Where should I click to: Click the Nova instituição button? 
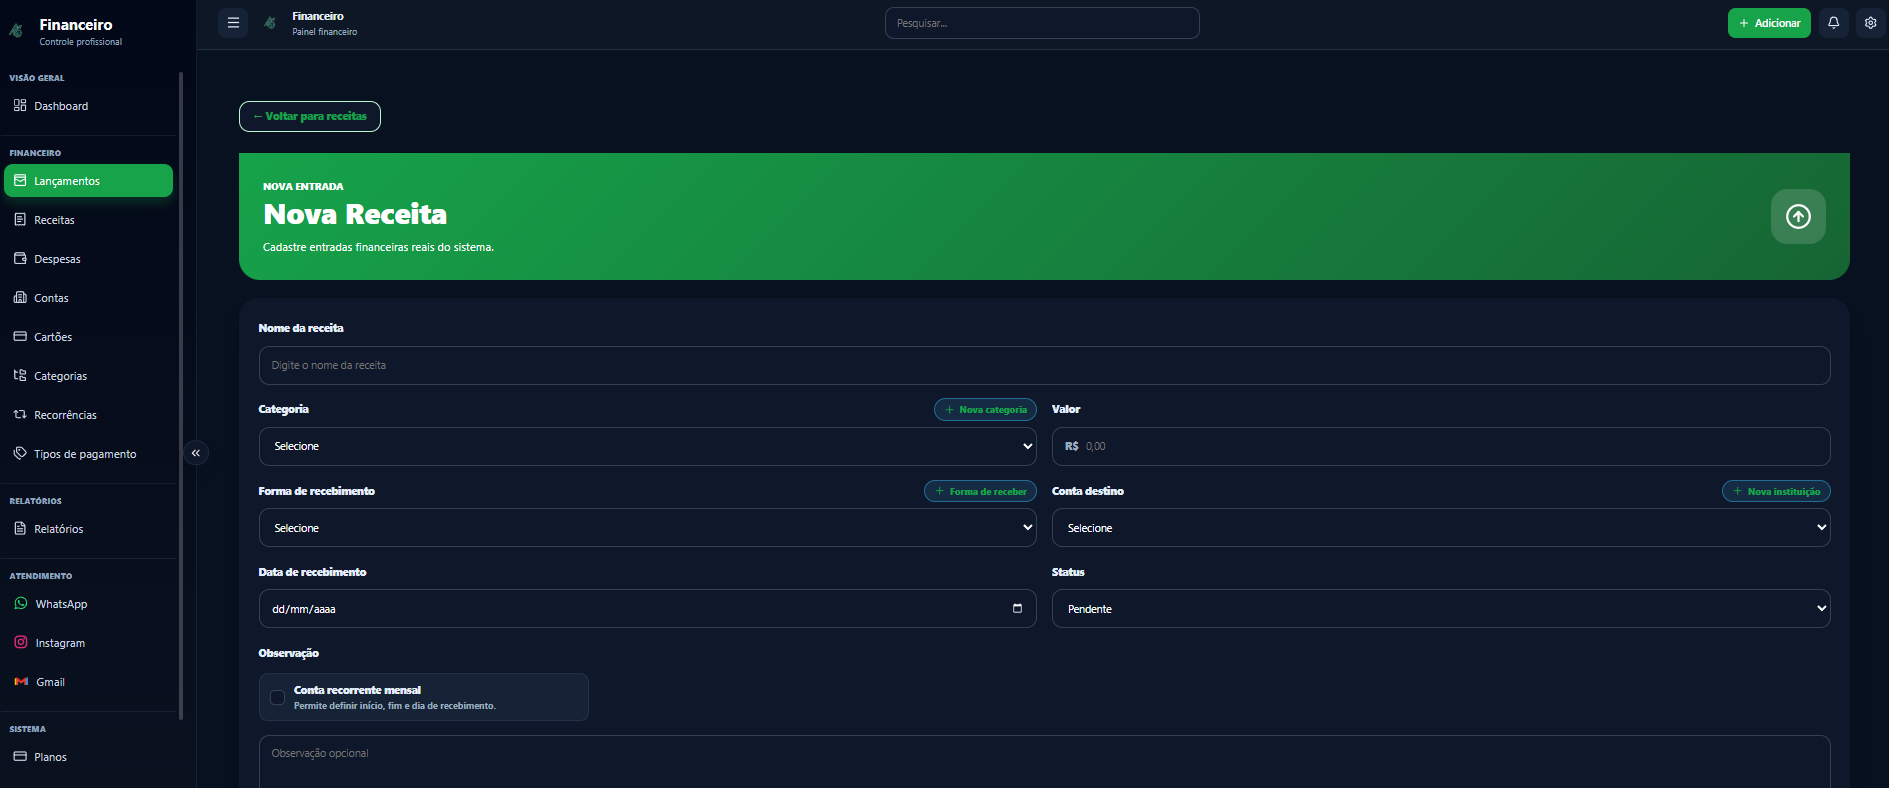tap(1776, 491)
